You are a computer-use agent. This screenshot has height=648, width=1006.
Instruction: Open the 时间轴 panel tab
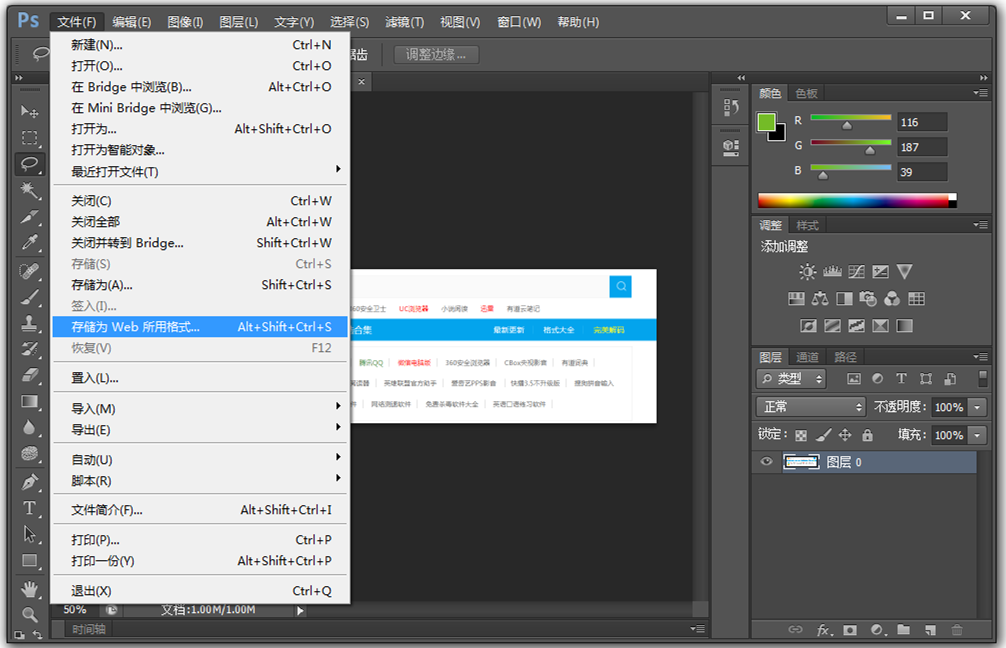[x=89, y=629]
